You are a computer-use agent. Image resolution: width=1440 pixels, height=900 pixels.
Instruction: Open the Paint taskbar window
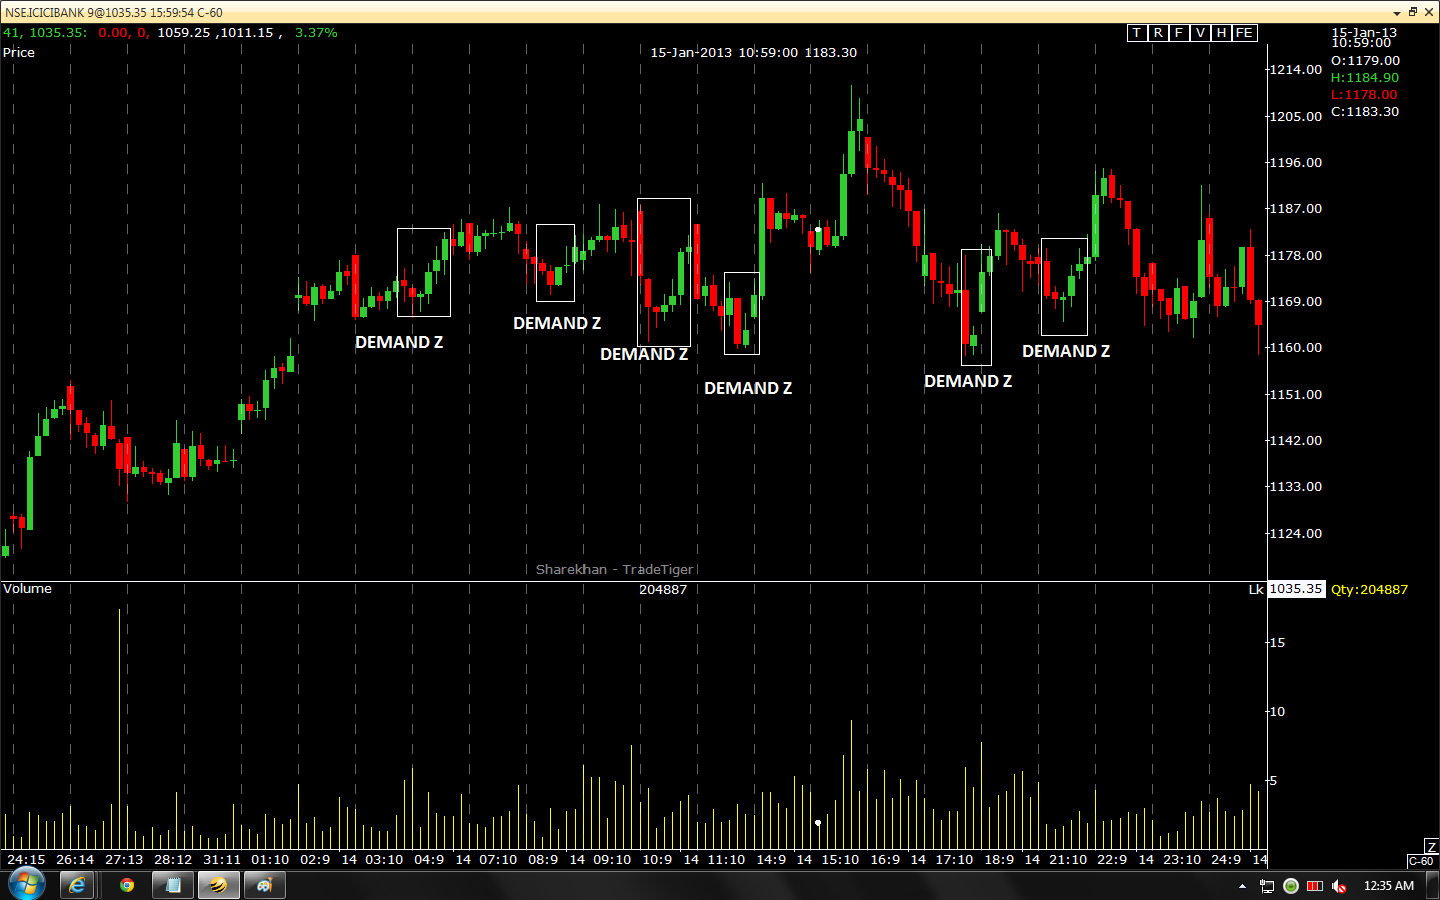tap(265, 885)
